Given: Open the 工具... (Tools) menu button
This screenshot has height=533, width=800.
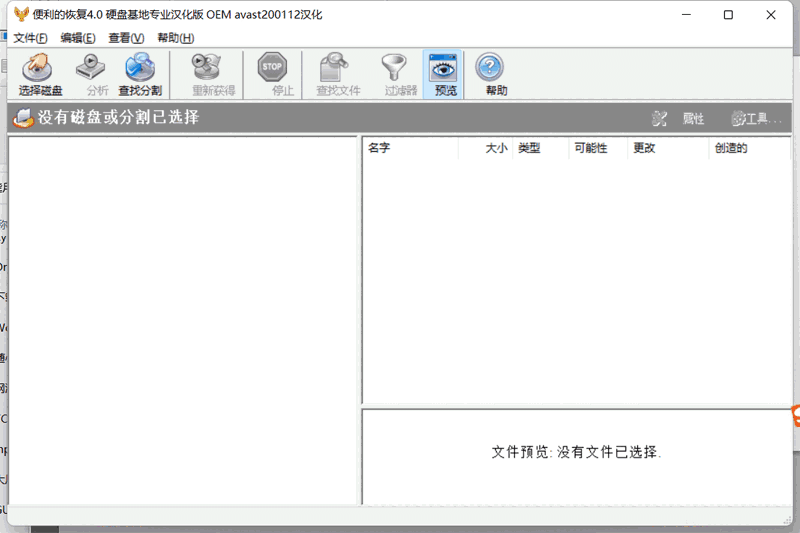Looking at the screenshot, I should click(x=756, y=119).
